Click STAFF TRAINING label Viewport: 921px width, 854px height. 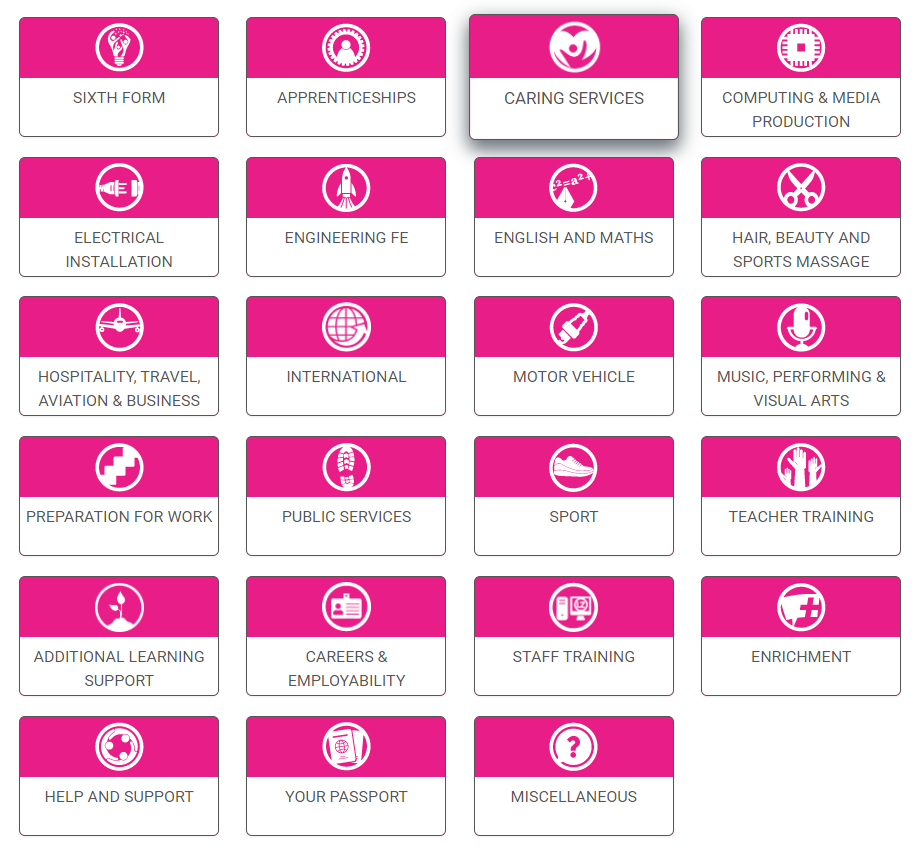(573, 657)
